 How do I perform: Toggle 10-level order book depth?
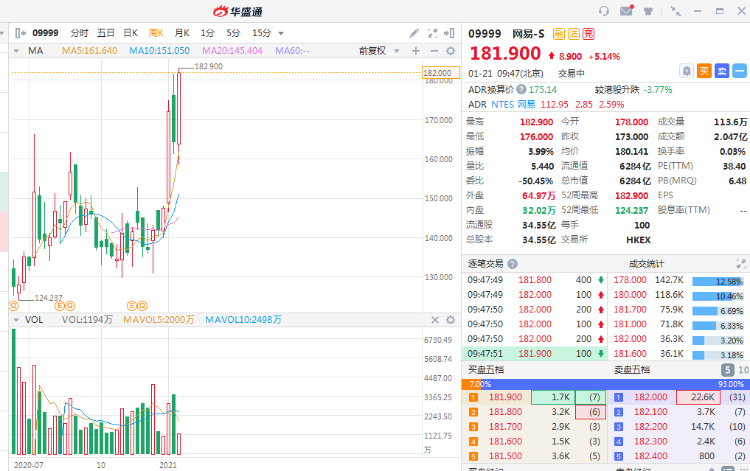(743, 371)
